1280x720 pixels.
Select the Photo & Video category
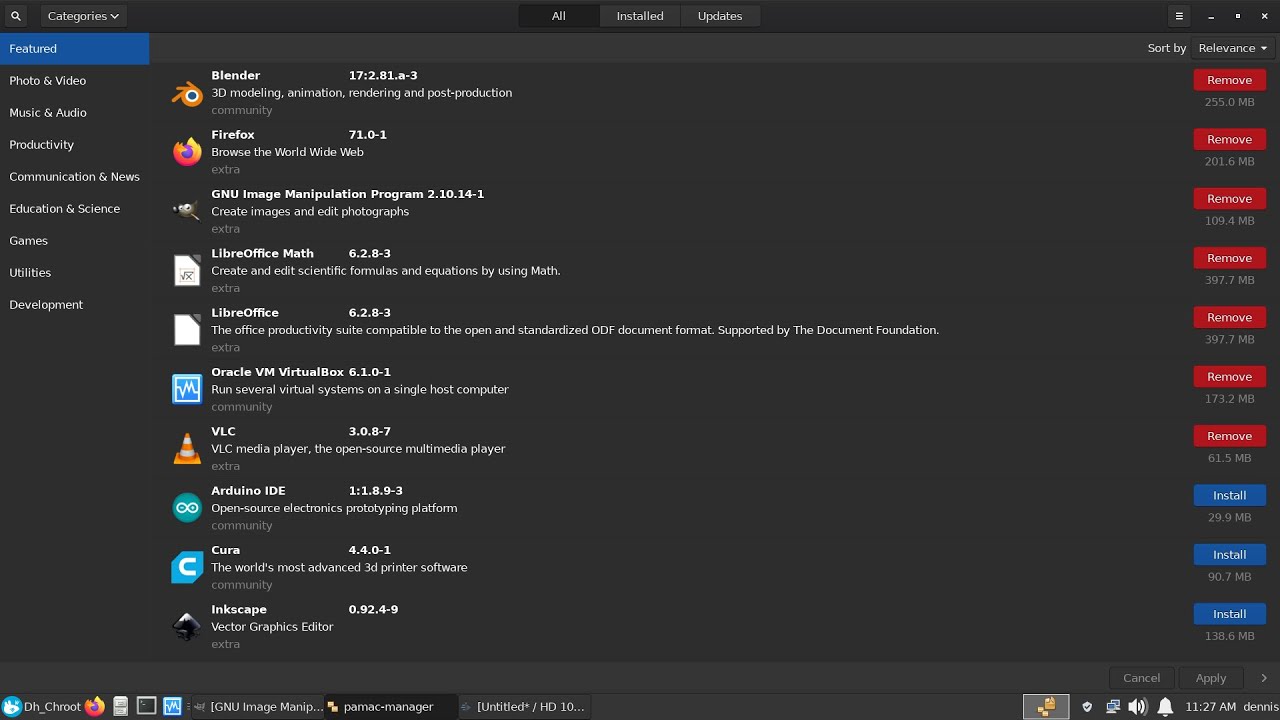74,80
